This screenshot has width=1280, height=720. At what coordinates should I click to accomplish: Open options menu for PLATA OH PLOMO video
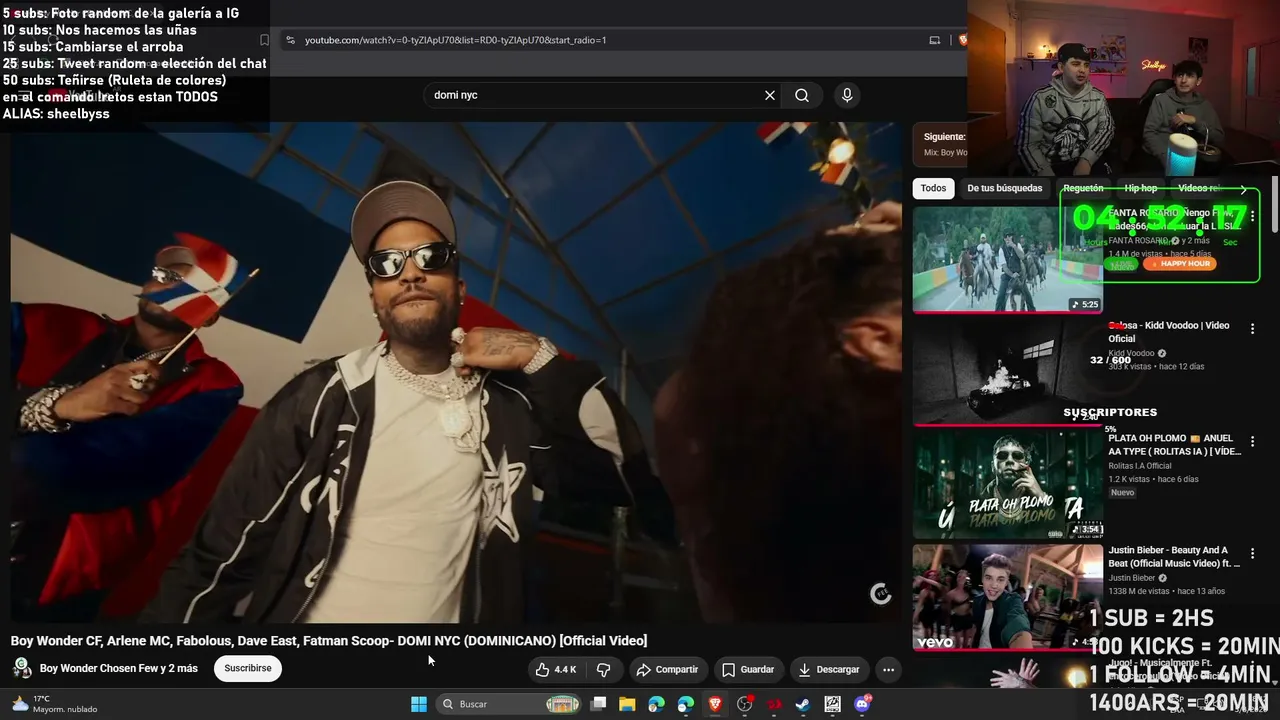[x=1252, y=441]
